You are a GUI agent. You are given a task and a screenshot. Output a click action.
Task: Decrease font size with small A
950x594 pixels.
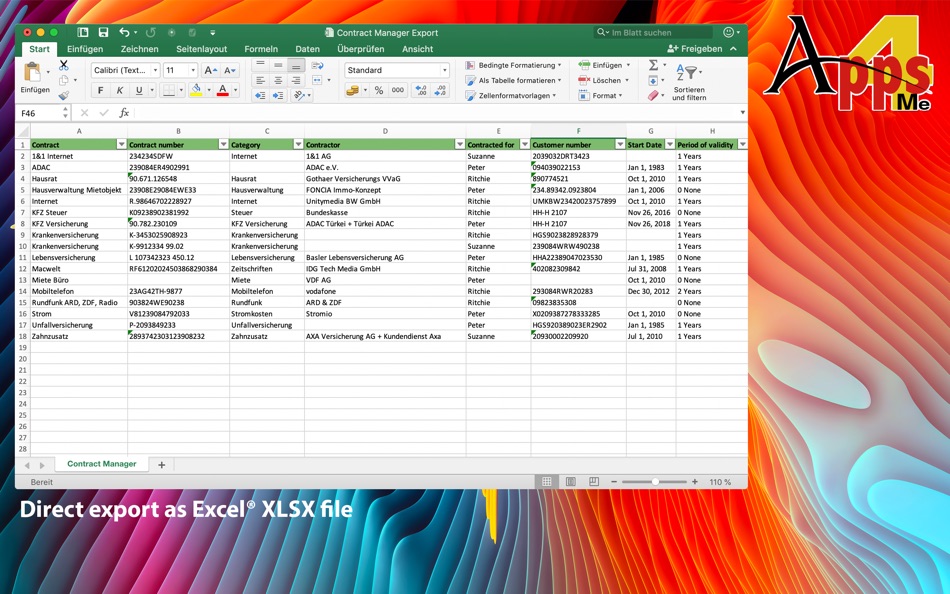pyautogui.click(x=230, y=70)
